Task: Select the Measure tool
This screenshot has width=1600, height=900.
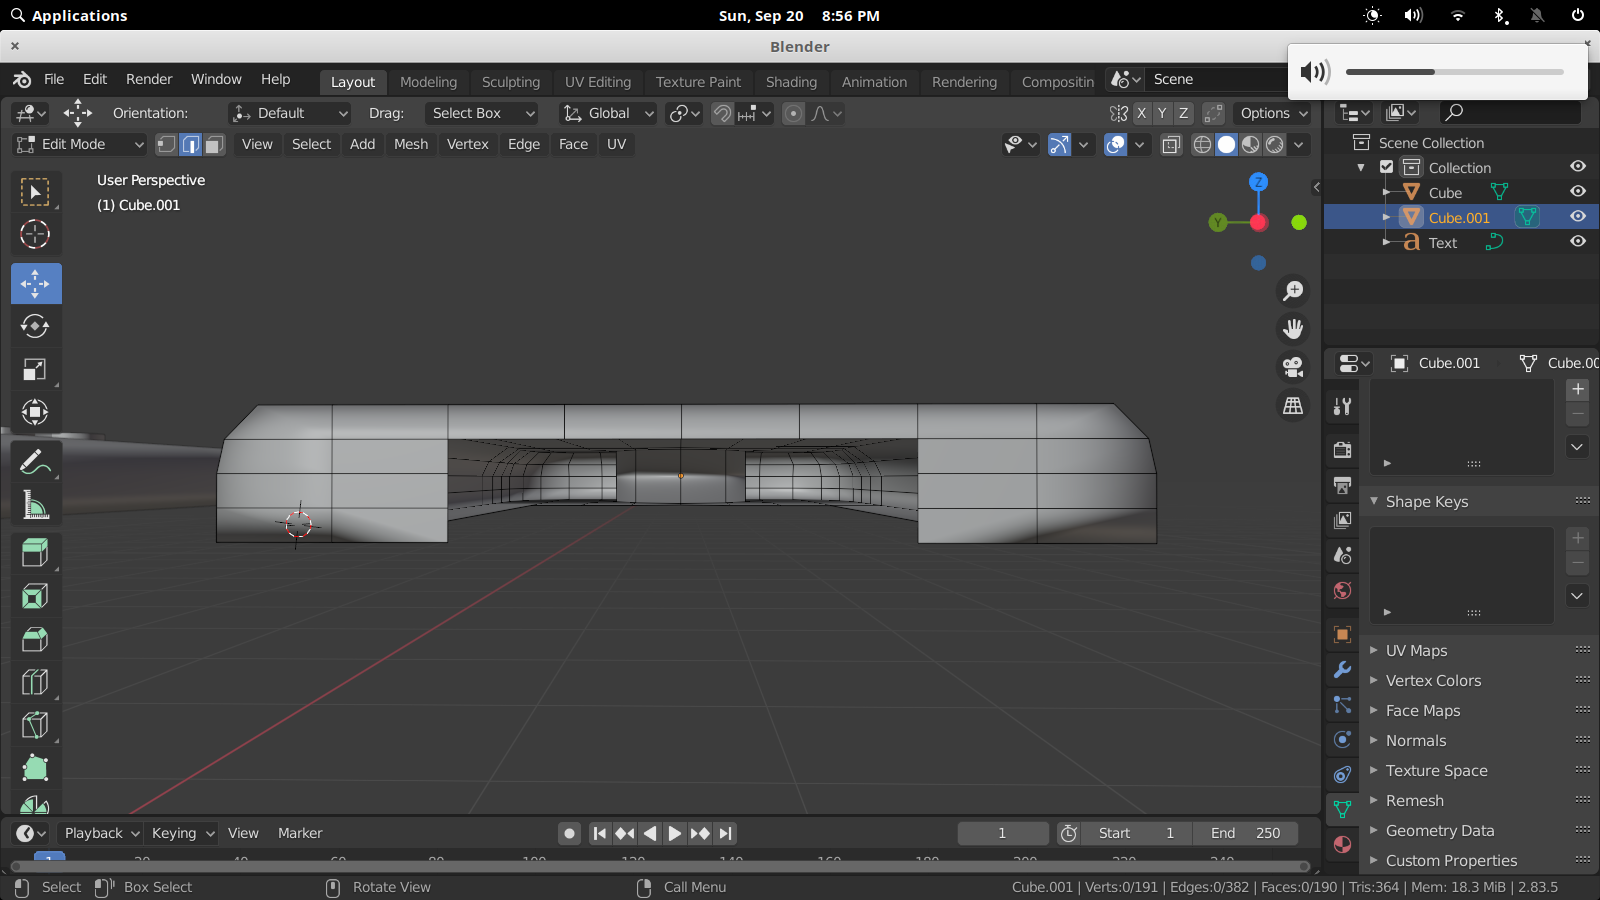Action: point(35,505)
